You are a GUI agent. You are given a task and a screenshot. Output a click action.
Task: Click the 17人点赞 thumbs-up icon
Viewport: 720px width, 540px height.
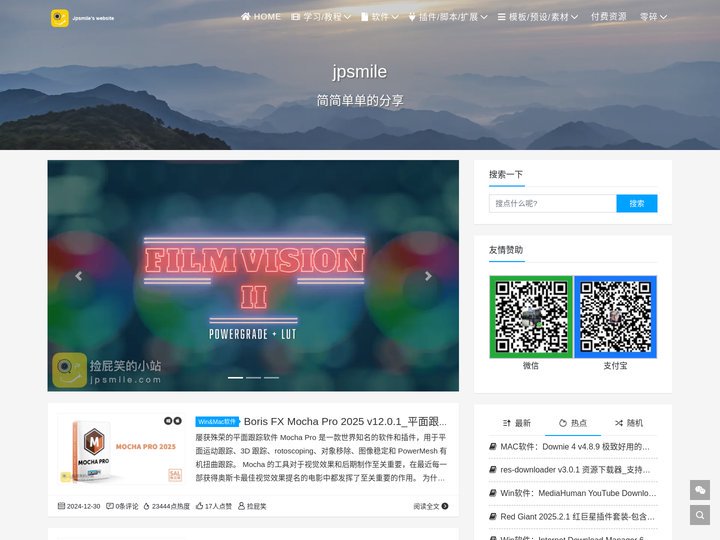coord(199,506)
